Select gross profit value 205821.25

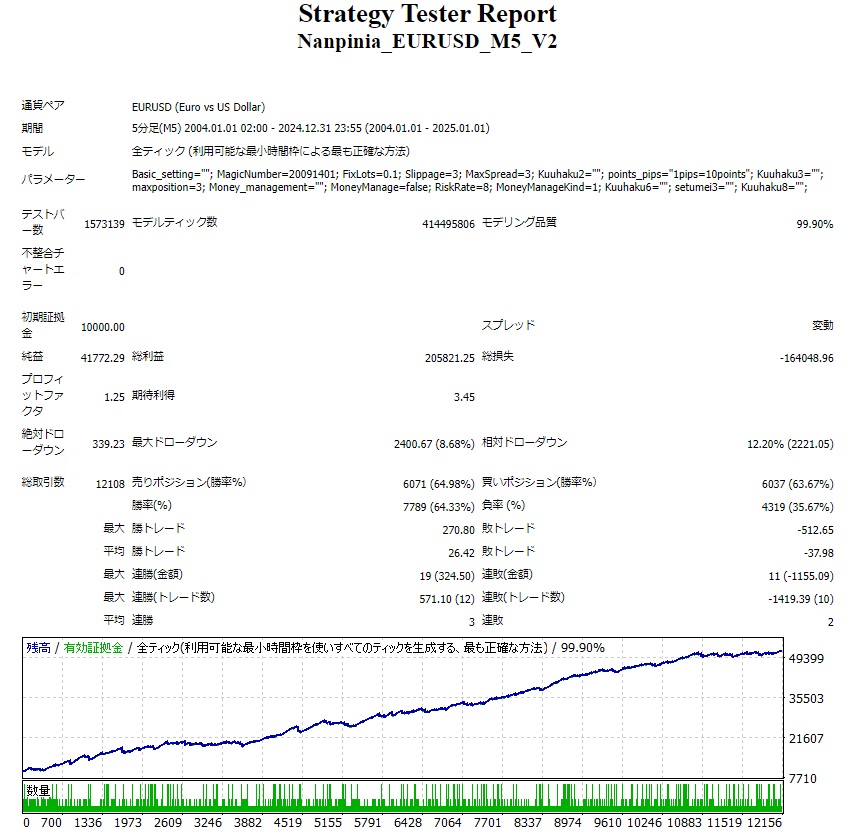point(449,358)
